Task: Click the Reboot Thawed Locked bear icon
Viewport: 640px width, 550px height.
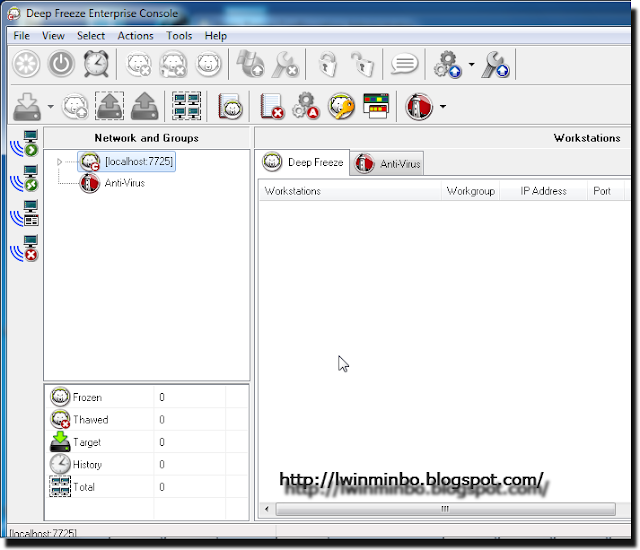Action: (x=173, y=64)
